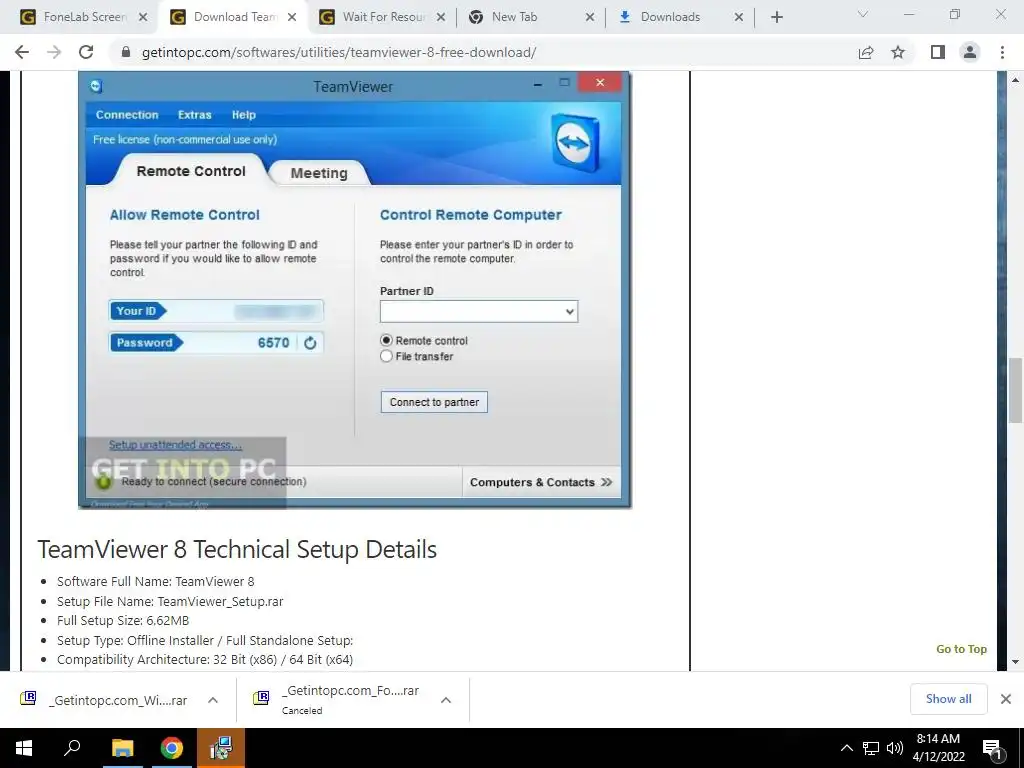Open the volume tray icon
Screen dimensions: 1024x768
pos(895,748)
